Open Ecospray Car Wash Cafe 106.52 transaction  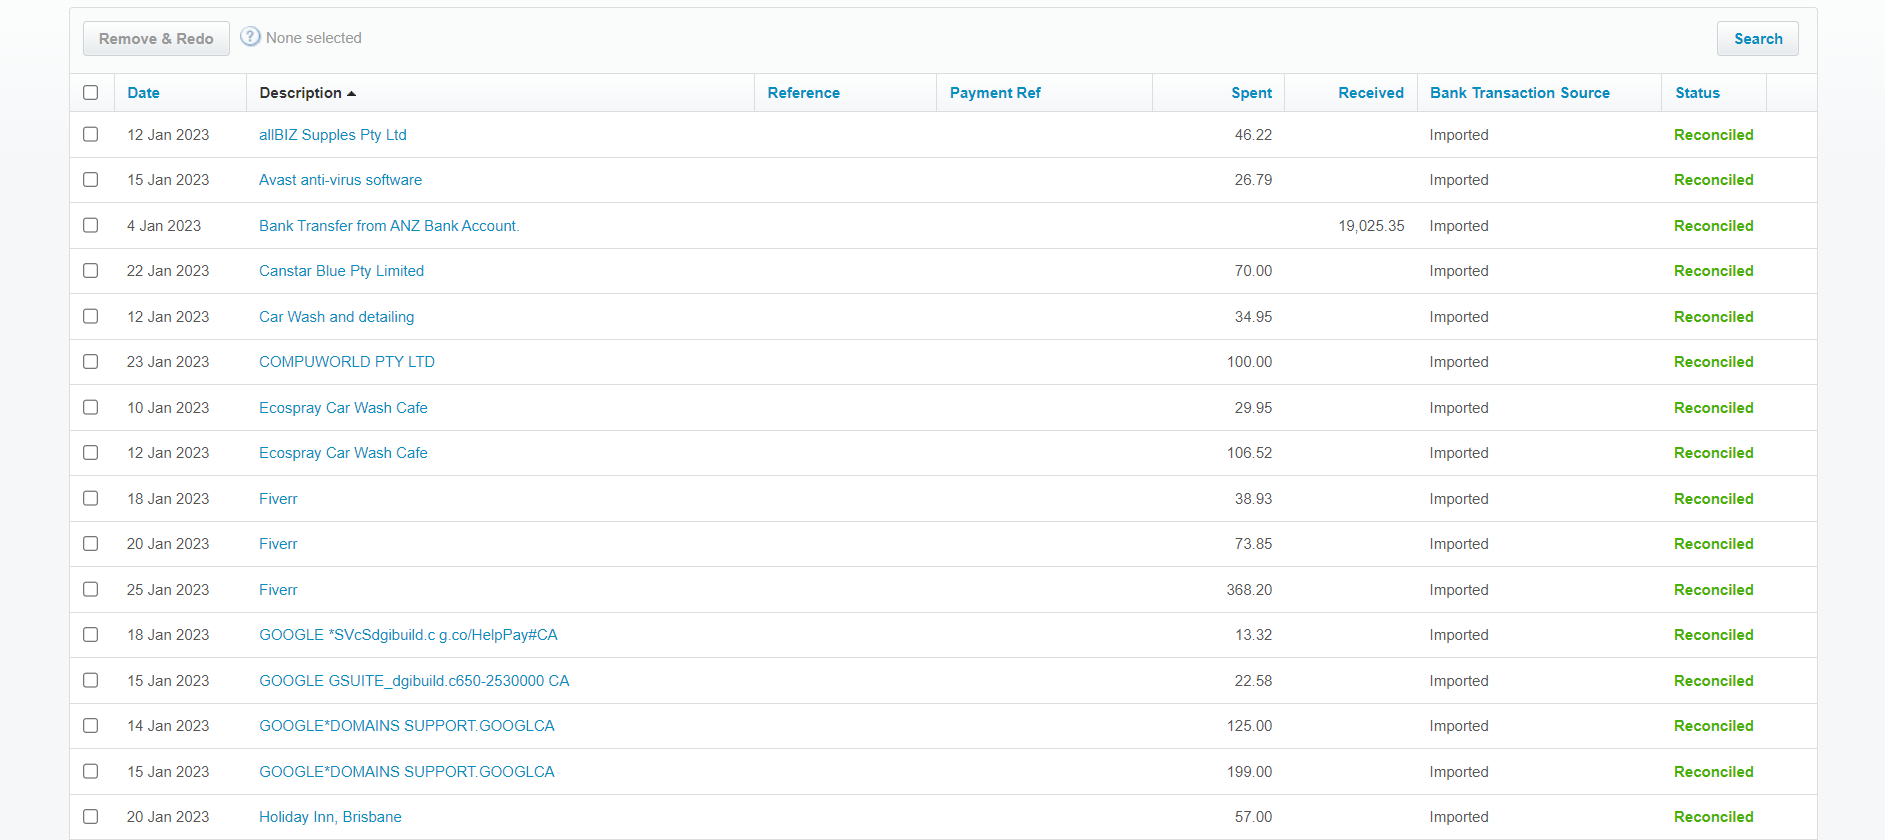(343, 453)
